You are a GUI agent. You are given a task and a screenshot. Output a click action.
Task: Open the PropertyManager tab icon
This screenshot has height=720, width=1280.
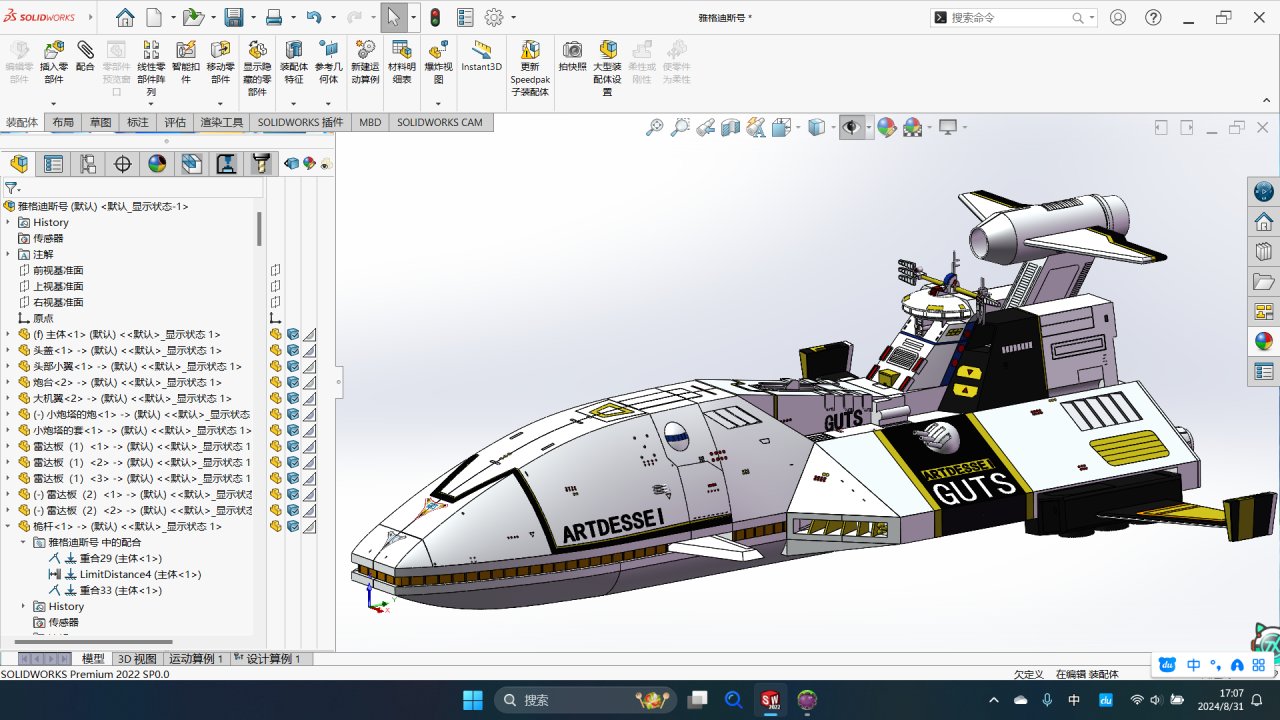(x=53, y=165)
